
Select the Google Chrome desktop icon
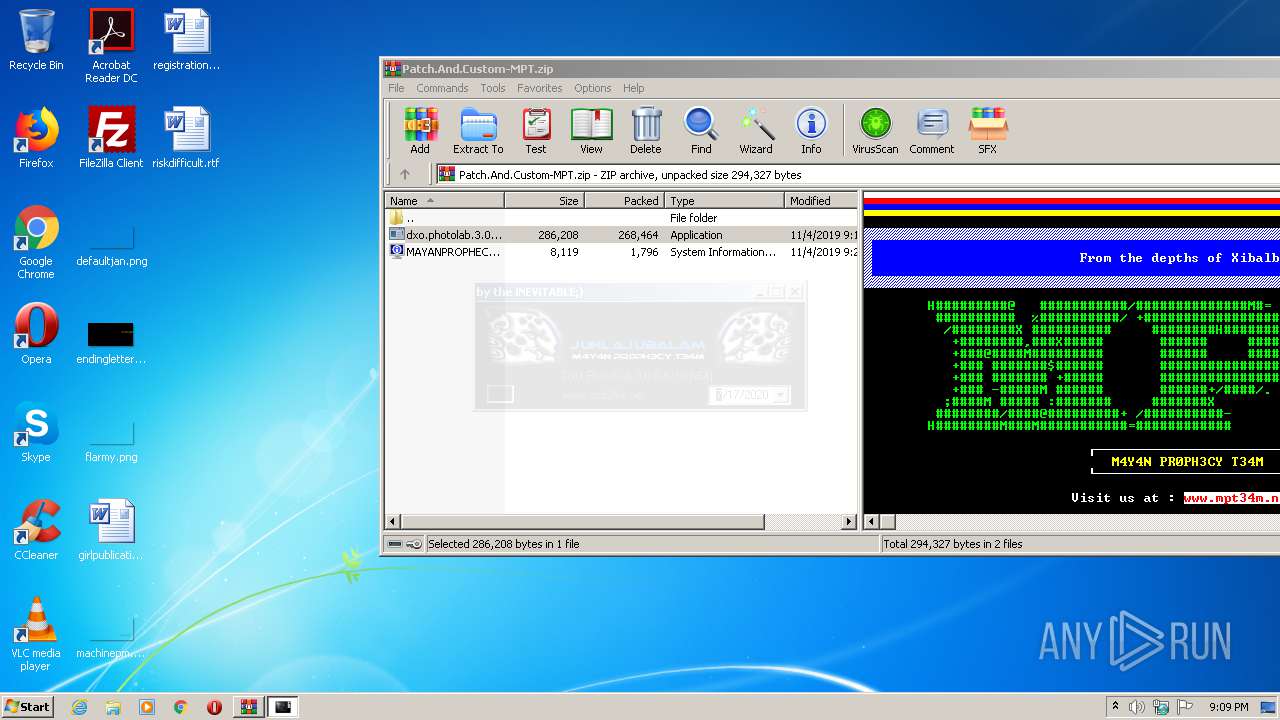coord(36,242)
